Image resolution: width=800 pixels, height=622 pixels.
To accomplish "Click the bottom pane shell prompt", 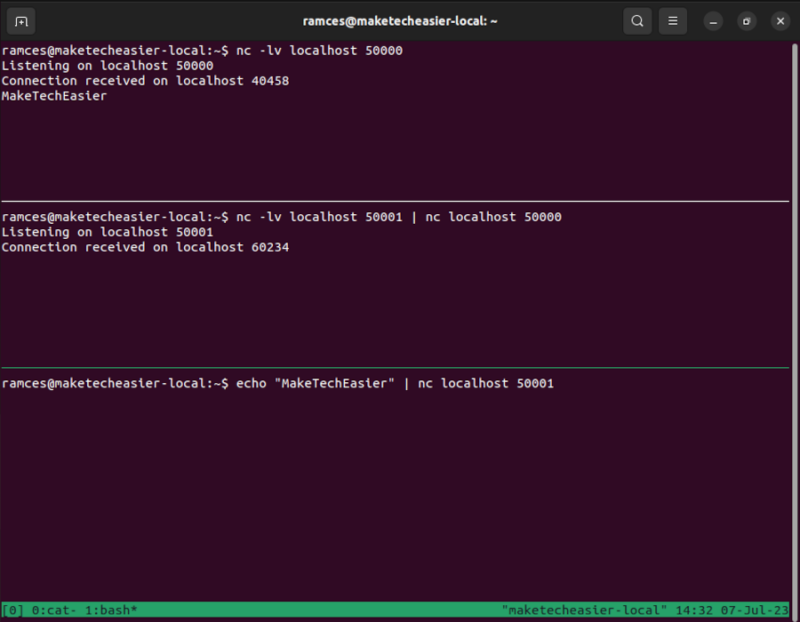I will pyautogui.click(x=110, y=382).
